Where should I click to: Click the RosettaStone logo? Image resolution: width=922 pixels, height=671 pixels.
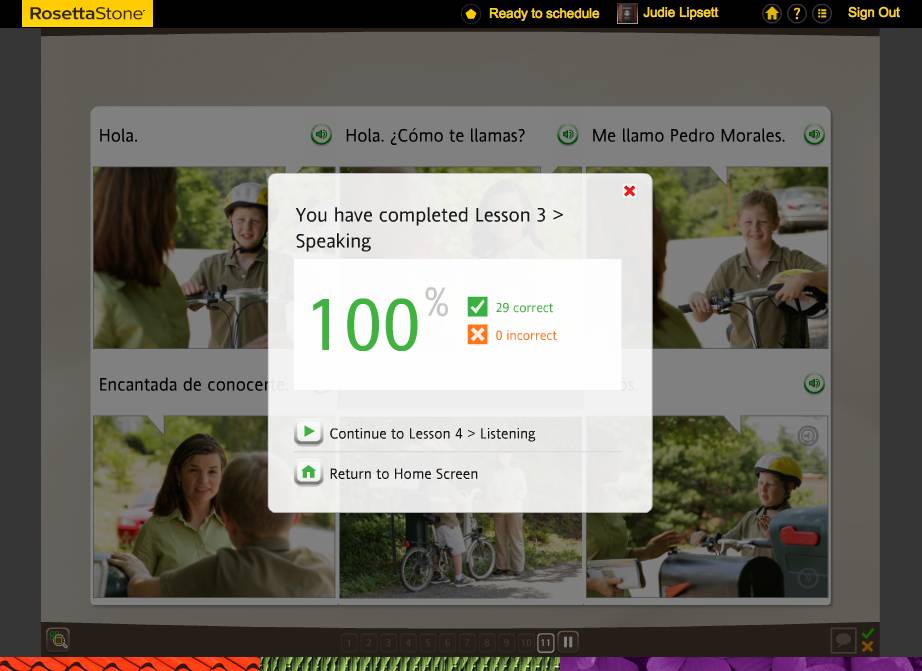(87, 14)
